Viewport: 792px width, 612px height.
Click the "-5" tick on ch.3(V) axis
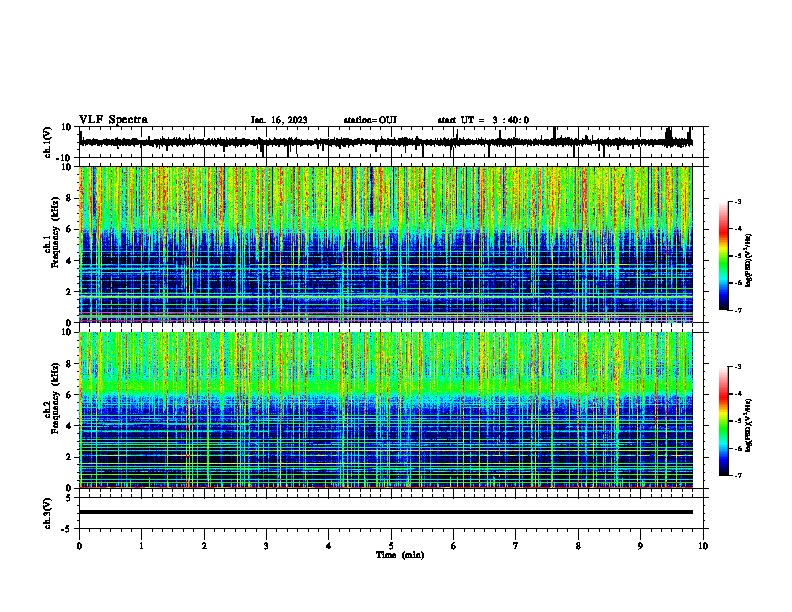tap(67, 529)
